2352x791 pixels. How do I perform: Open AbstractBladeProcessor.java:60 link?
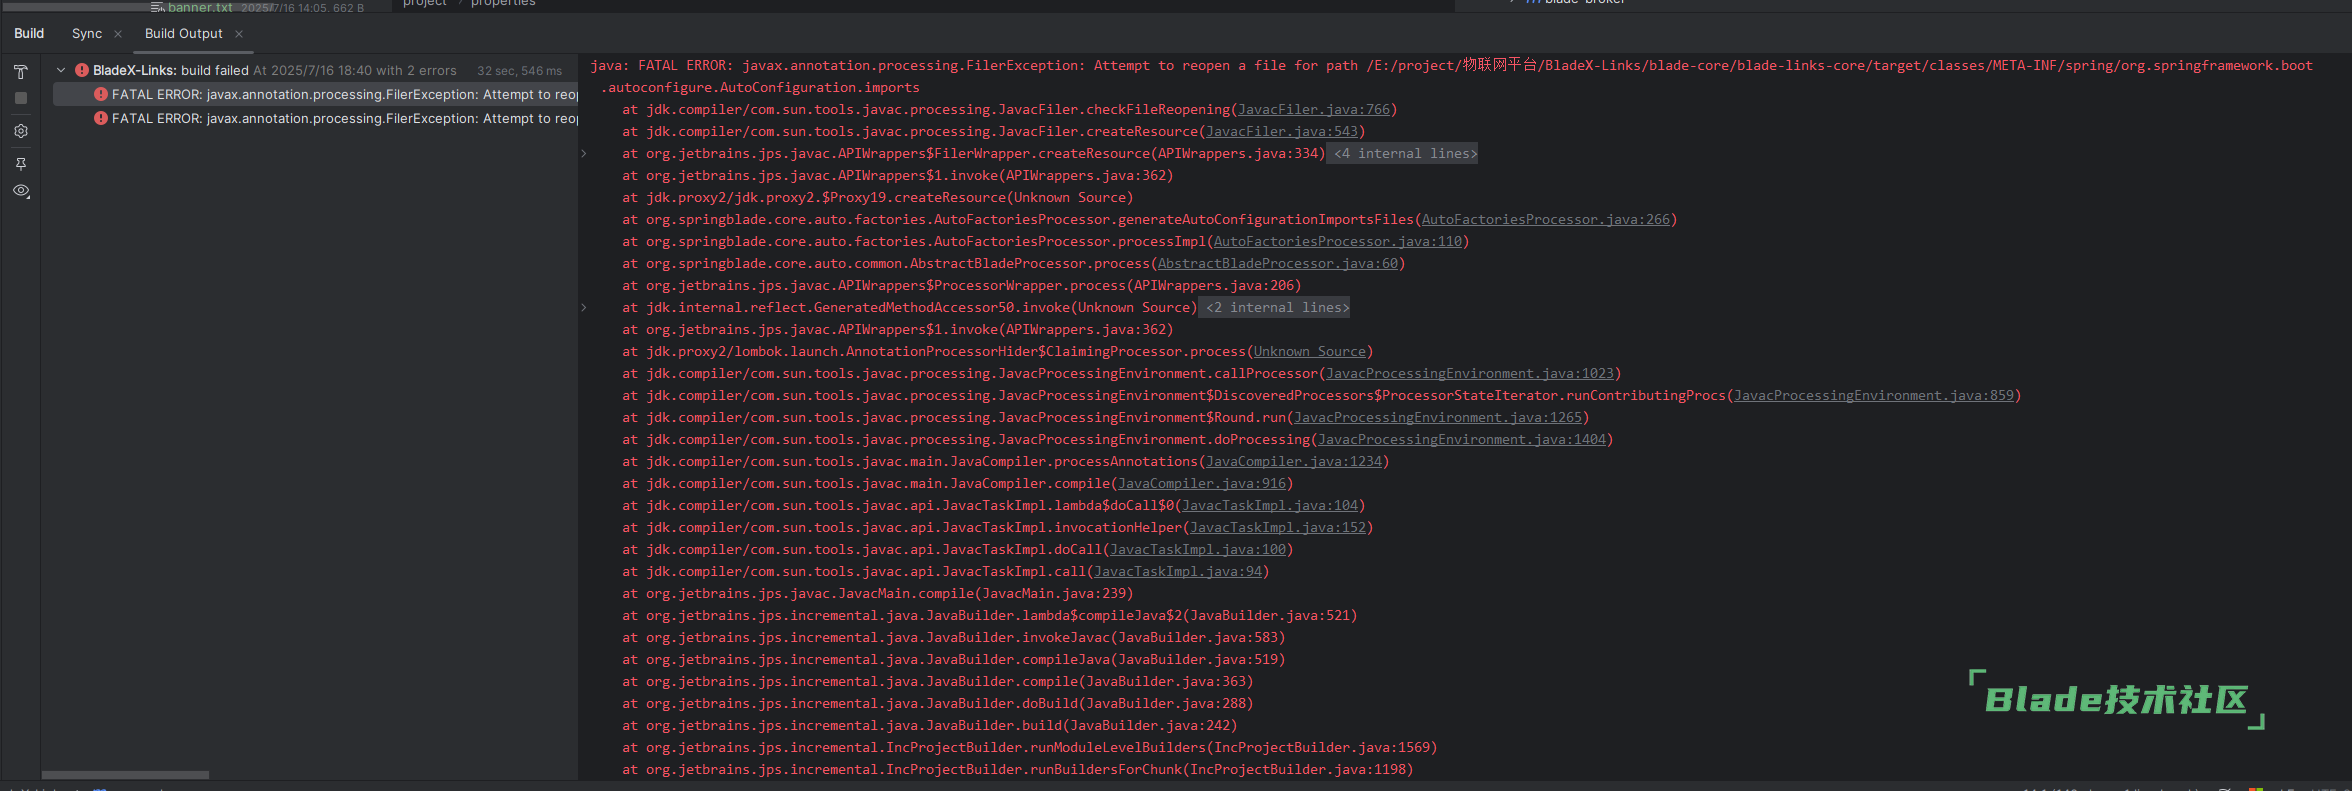1277,264
